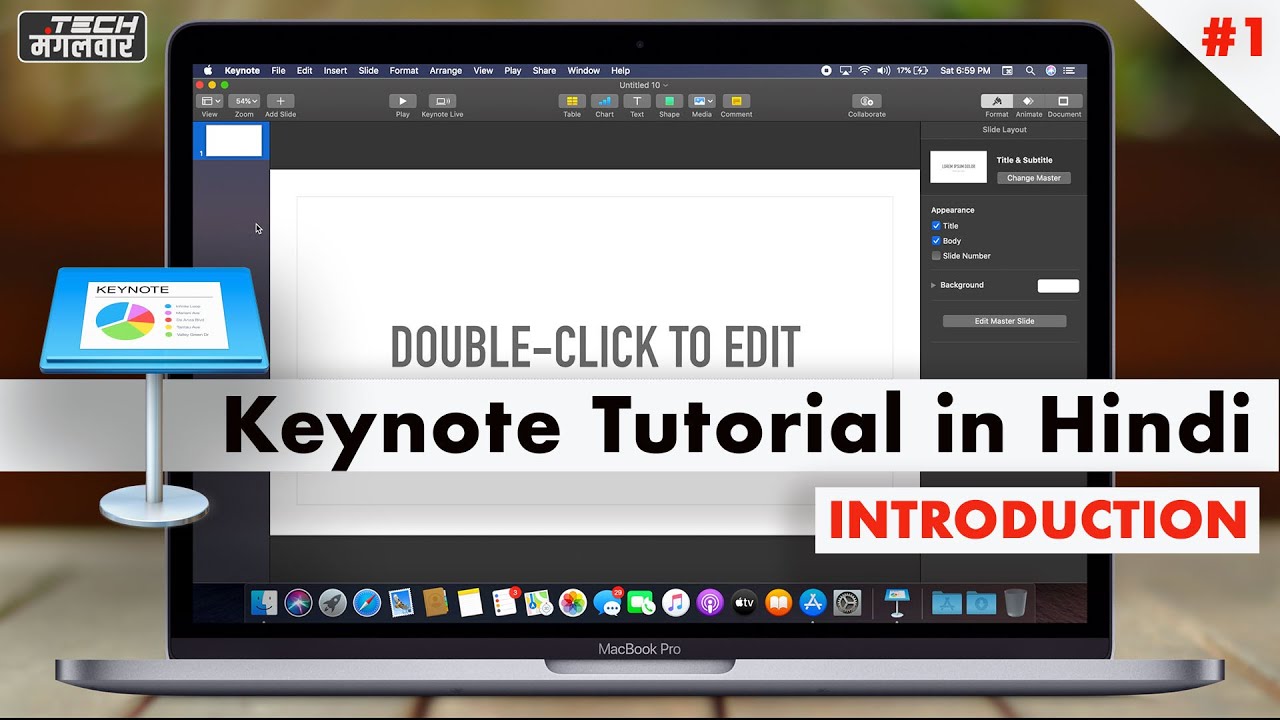1280x720 pixels.
Task: Click the Change Master button
Action: 1034,178
